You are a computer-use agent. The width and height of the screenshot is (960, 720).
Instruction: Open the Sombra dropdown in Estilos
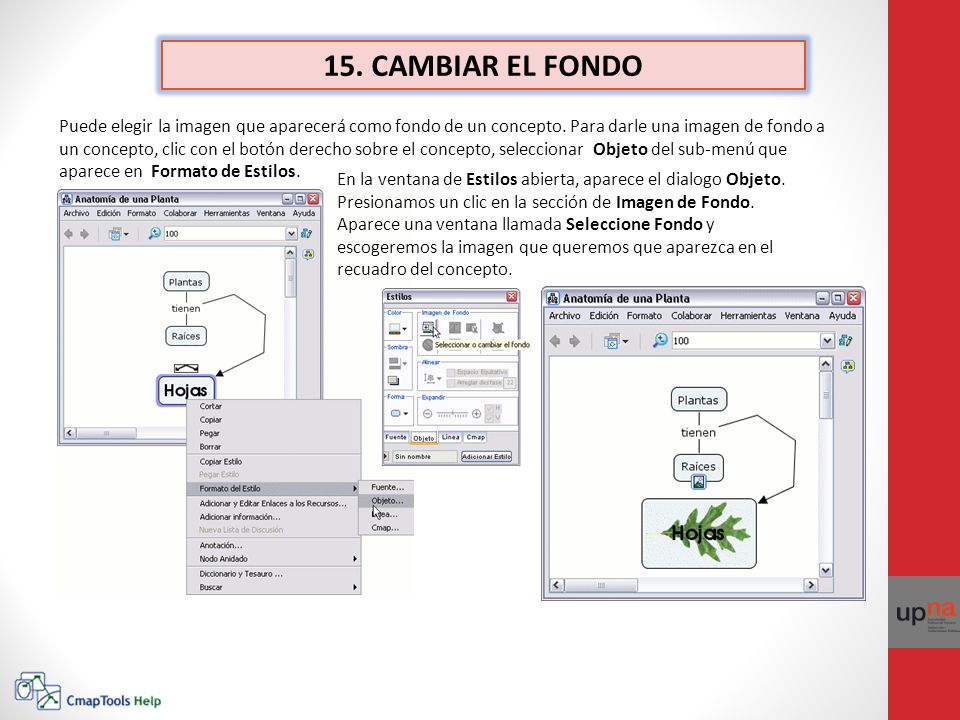point(405,363)
